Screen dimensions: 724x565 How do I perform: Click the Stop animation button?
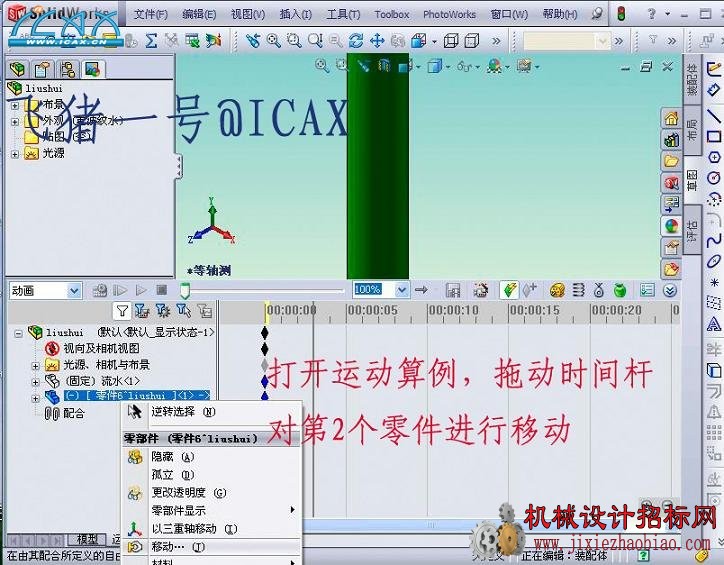click(161, 290)
